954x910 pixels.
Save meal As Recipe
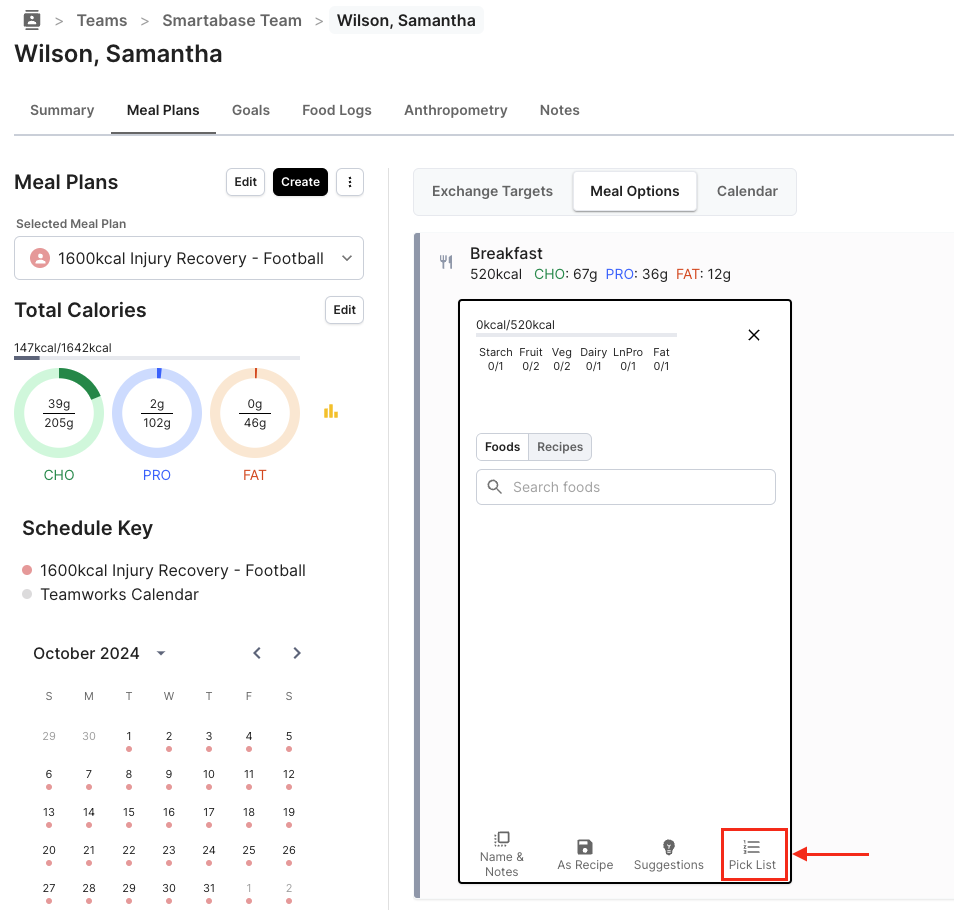[585, 855]
